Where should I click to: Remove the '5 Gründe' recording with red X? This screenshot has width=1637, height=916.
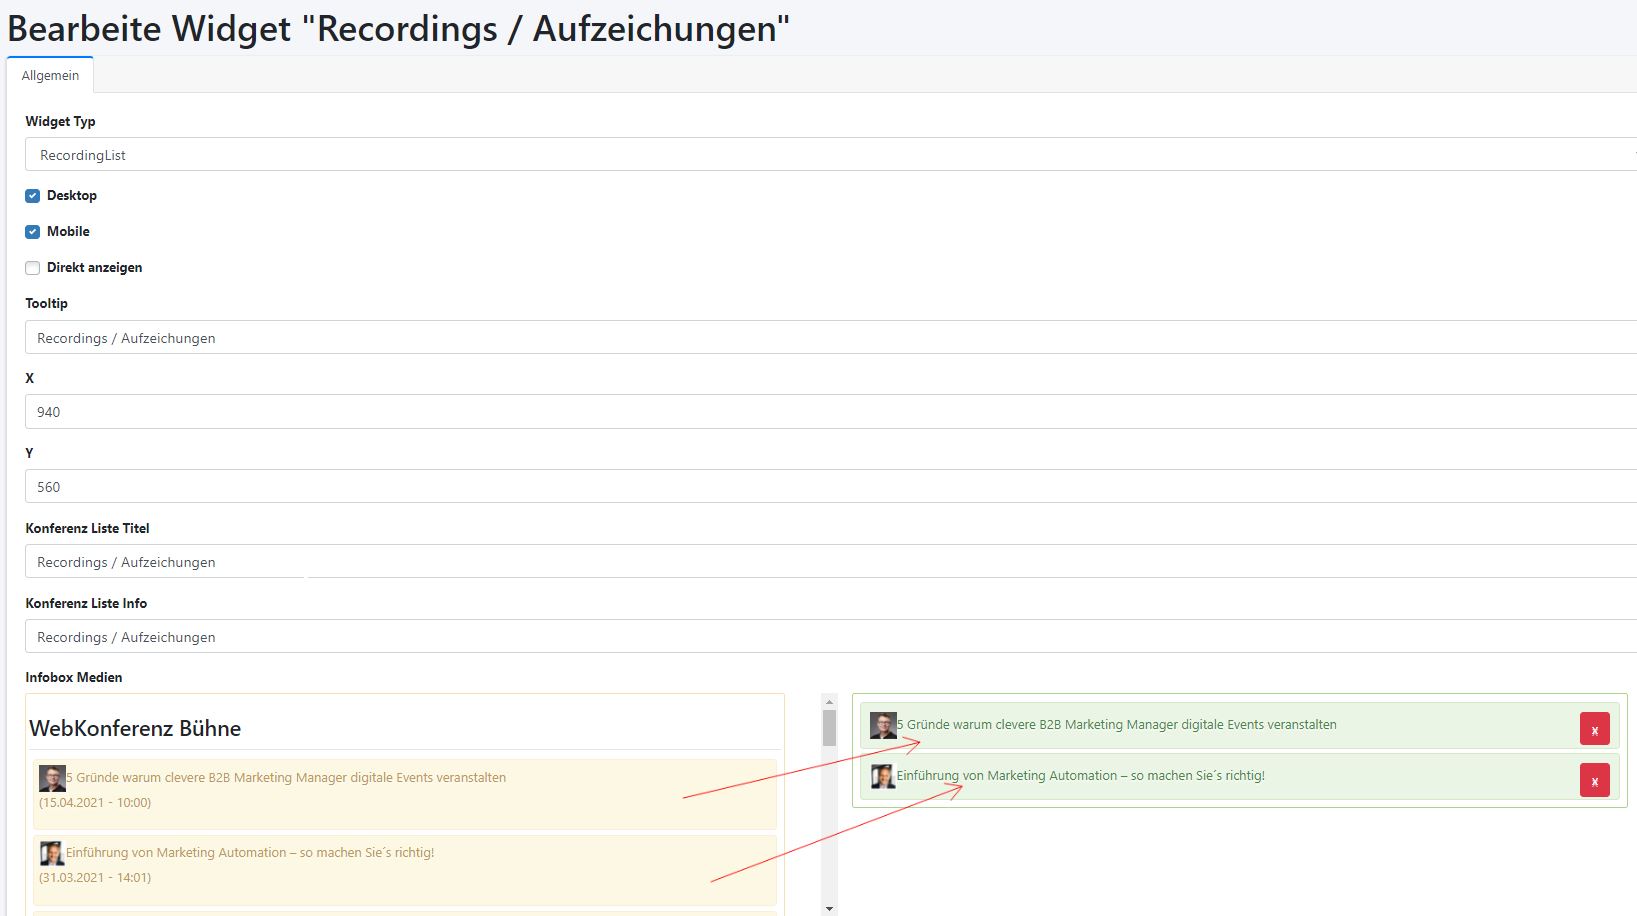pyautogui.click(x=1594, y=729)
